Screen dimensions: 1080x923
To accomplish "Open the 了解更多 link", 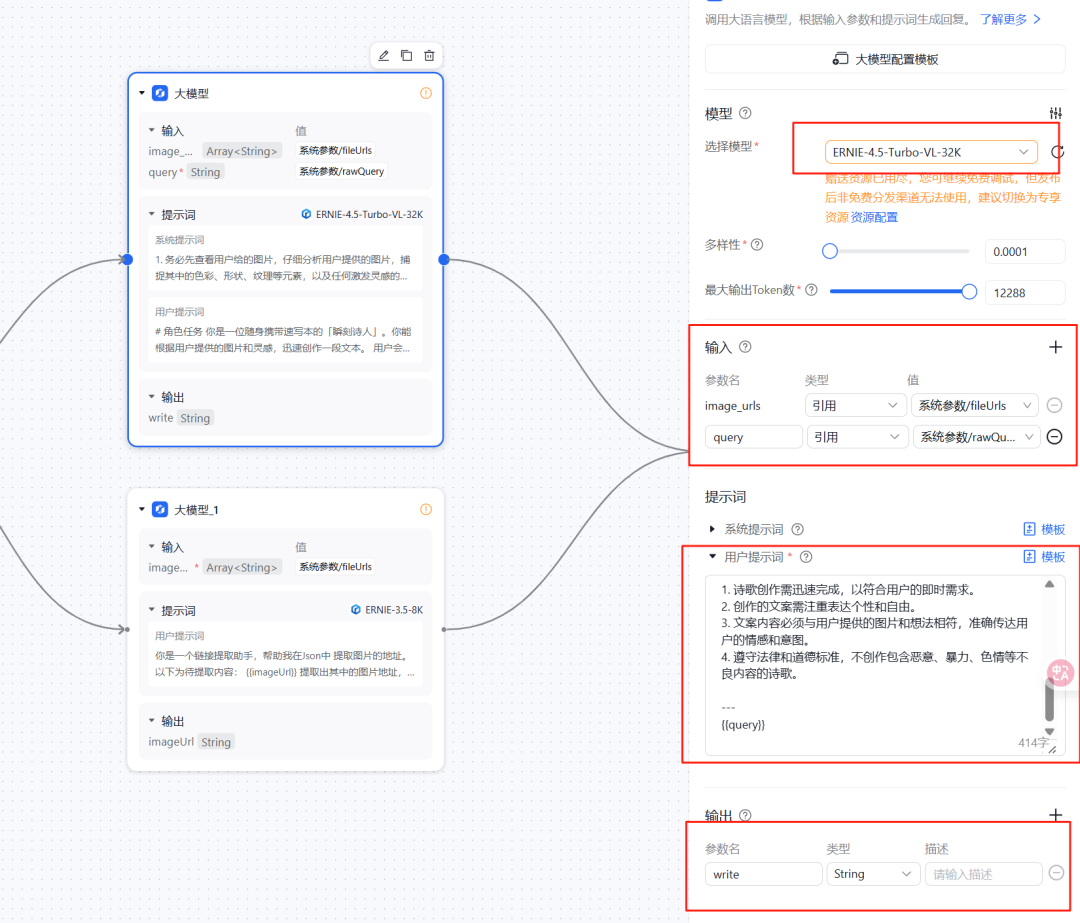I will point(1010,19).
